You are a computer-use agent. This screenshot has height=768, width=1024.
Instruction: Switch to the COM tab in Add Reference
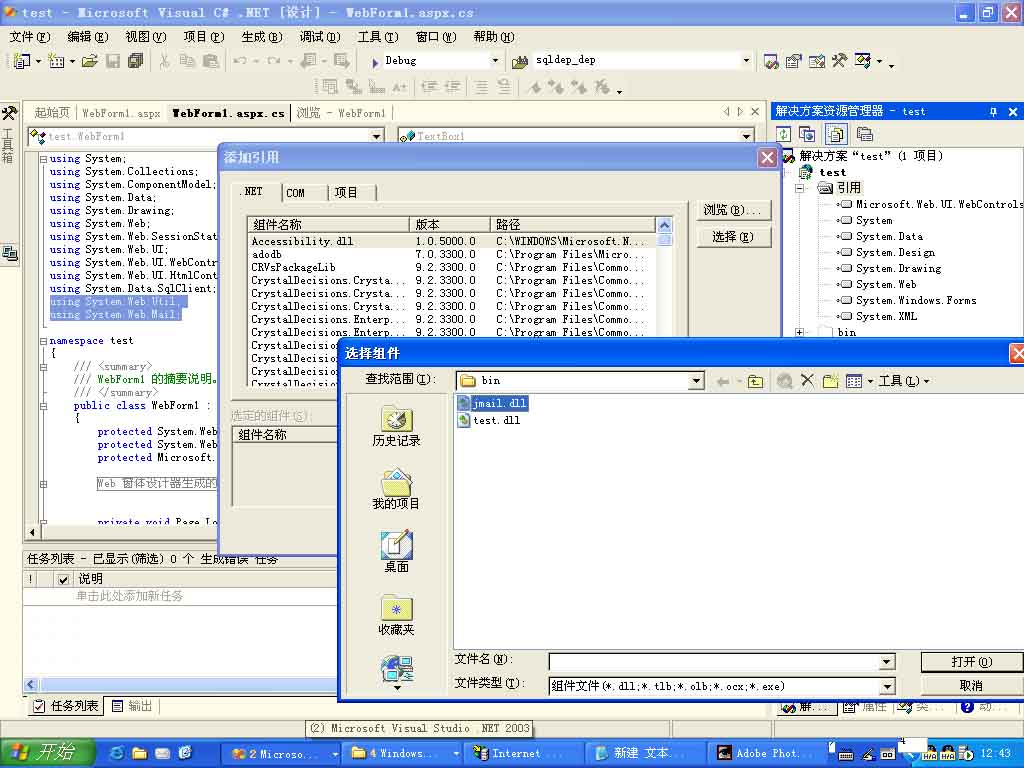(x=296, y=193)
